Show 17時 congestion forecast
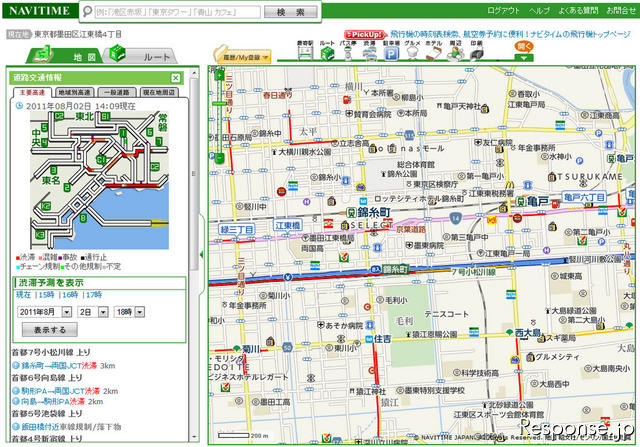Screen dimensions: 640x447 pos(94,295)
